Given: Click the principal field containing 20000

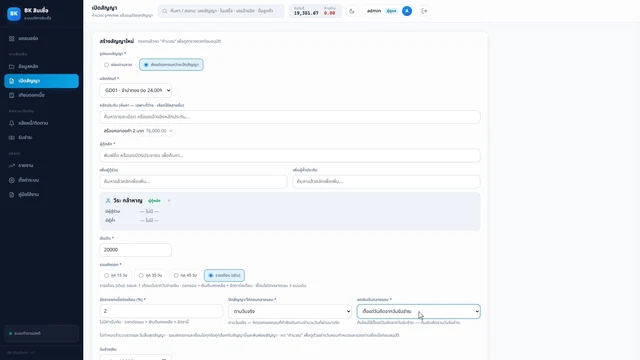Looking at the screenshot, I should (136, 250).
